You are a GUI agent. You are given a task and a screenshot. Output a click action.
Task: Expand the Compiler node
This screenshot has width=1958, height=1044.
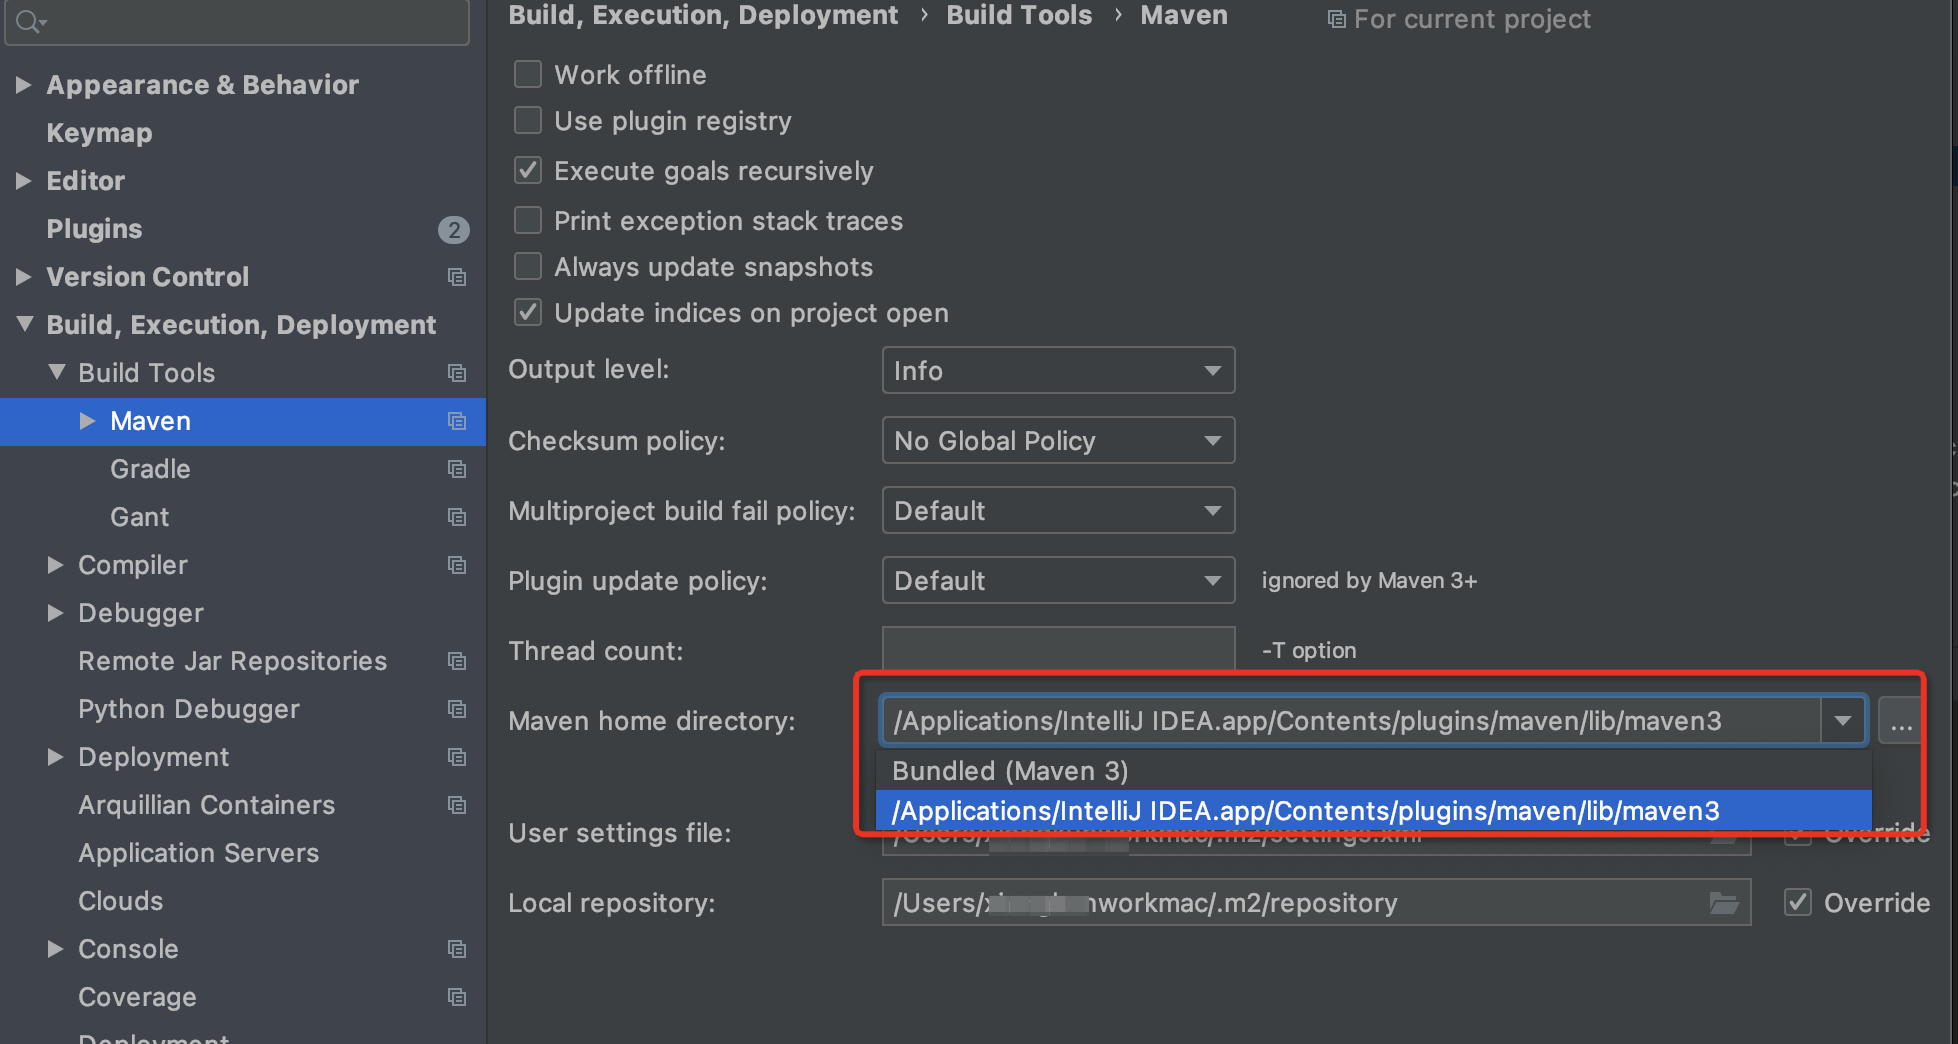pyautogui.click(x=56, y=565)
